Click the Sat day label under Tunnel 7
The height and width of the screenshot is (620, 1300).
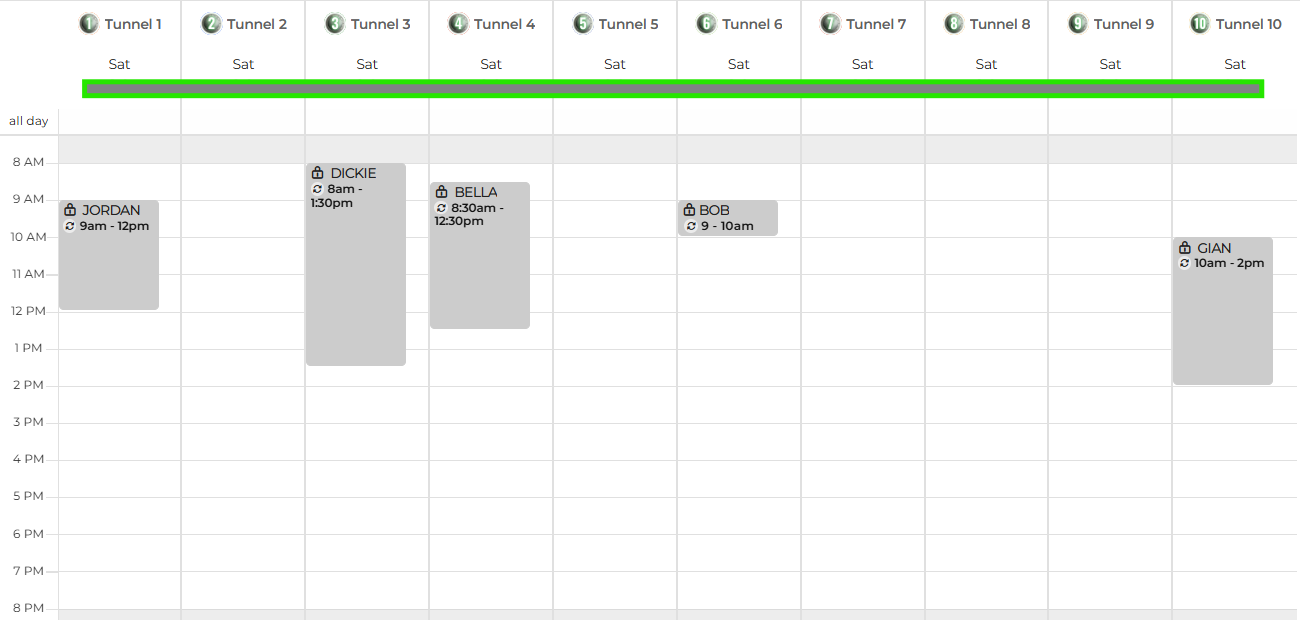pyautogui.click(x=862, y=64)
